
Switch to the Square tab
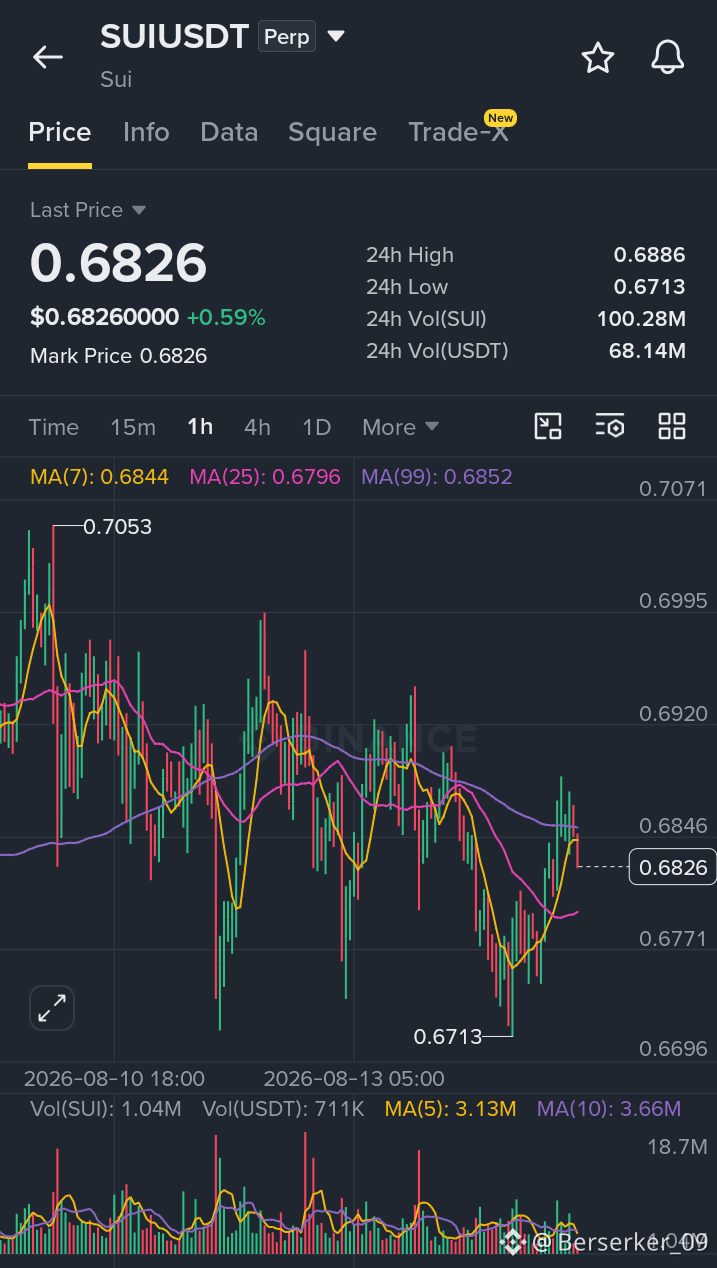(x=332, y=132)
